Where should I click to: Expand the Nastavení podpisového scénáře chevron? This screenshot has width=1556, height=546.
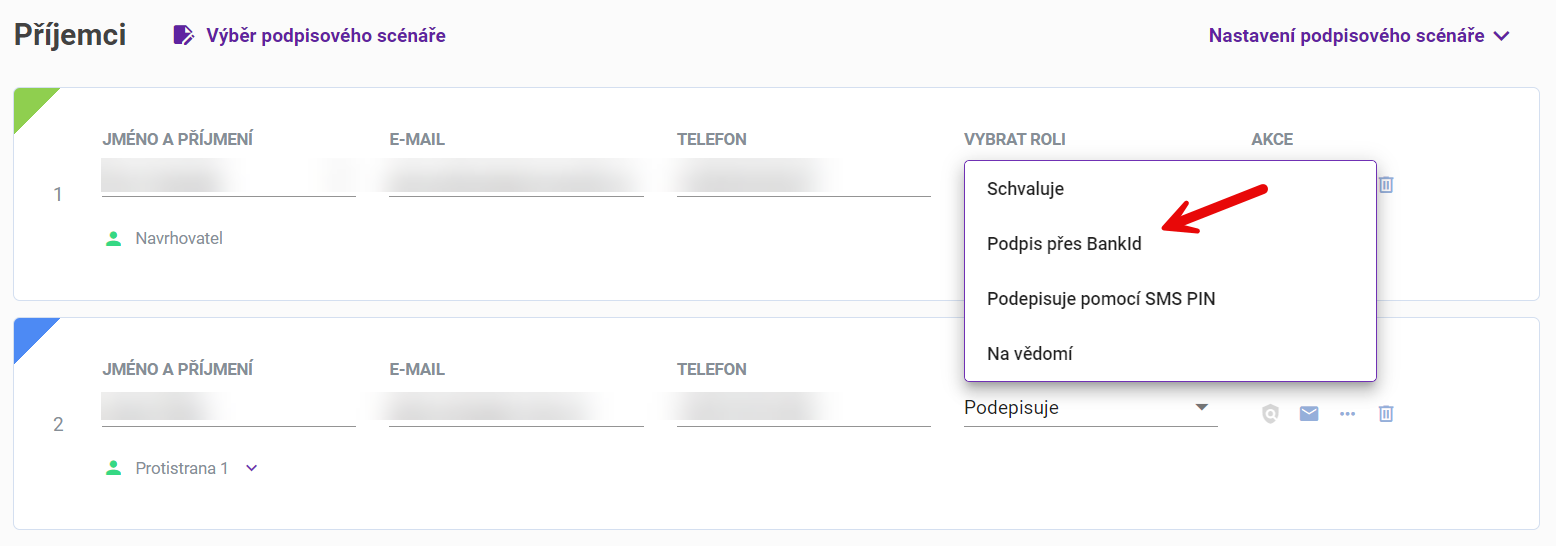tap(1500, 36)
